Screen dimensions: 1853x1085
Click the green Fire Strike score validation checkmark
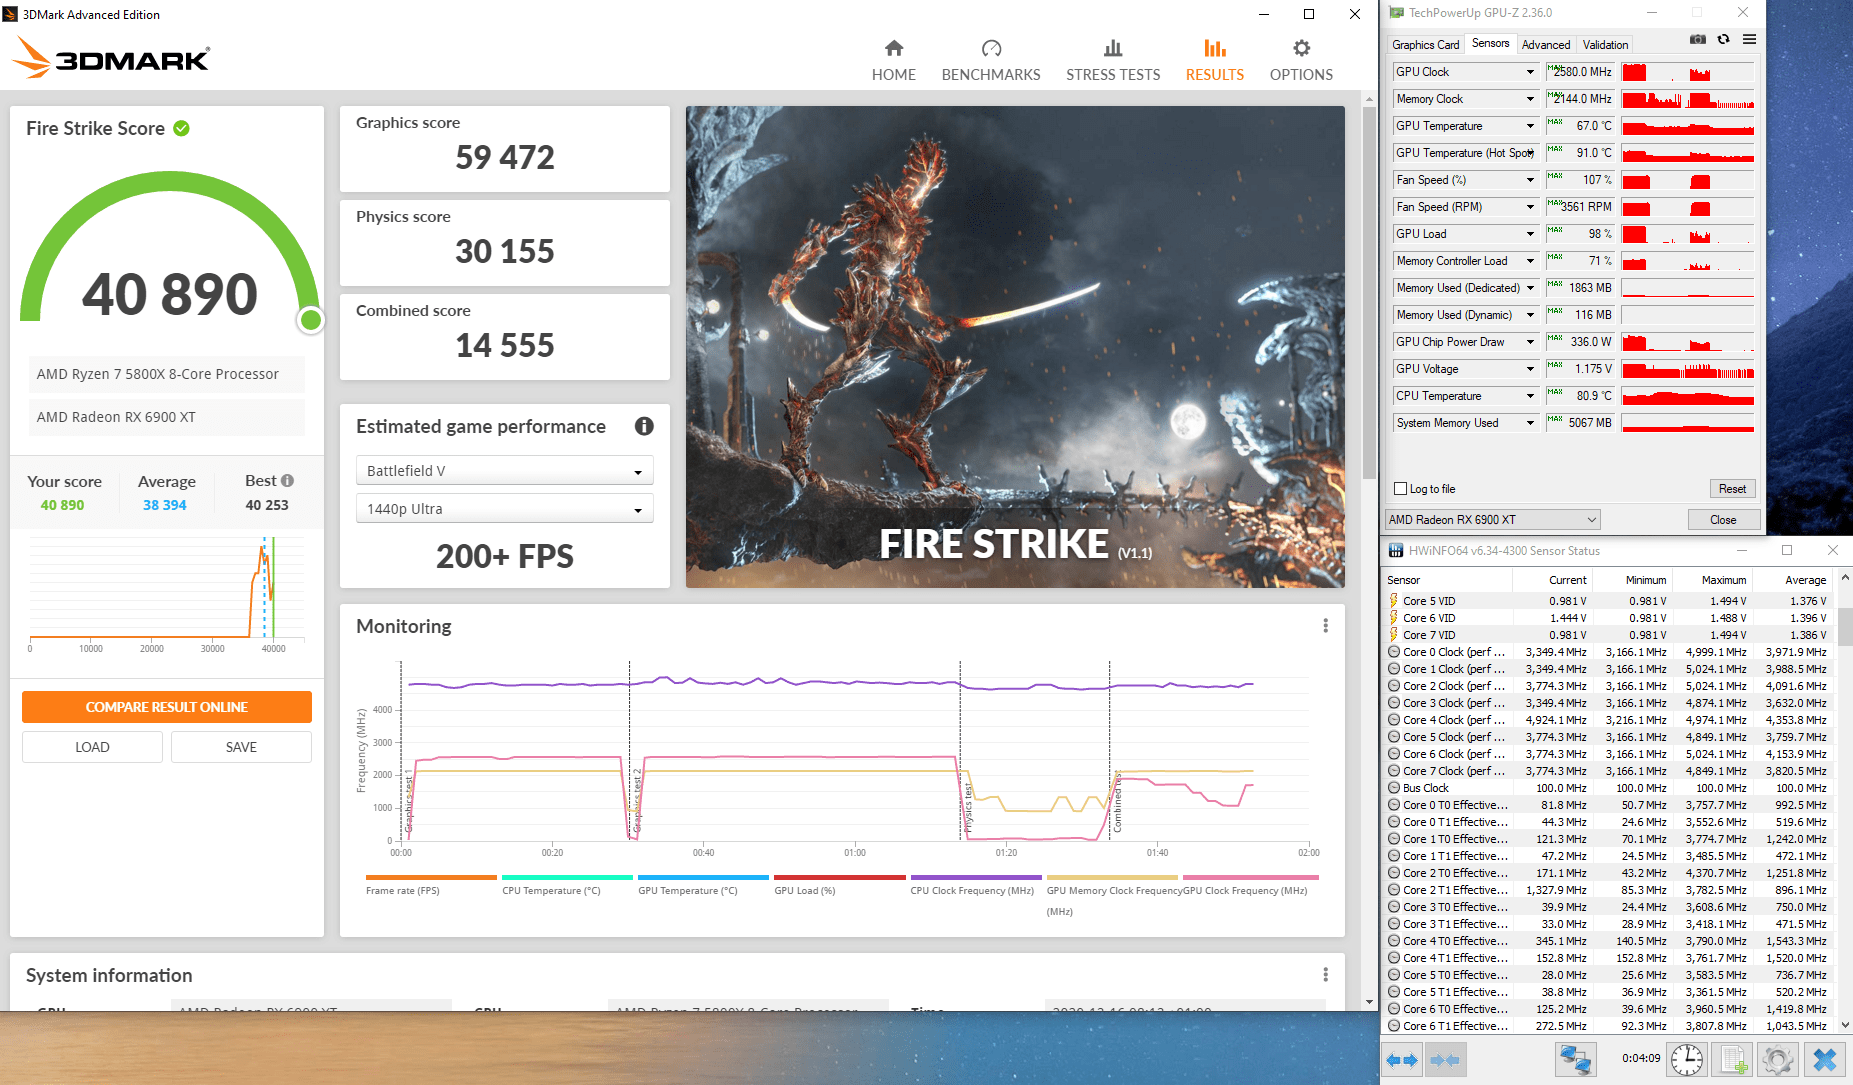coord(181,128)
